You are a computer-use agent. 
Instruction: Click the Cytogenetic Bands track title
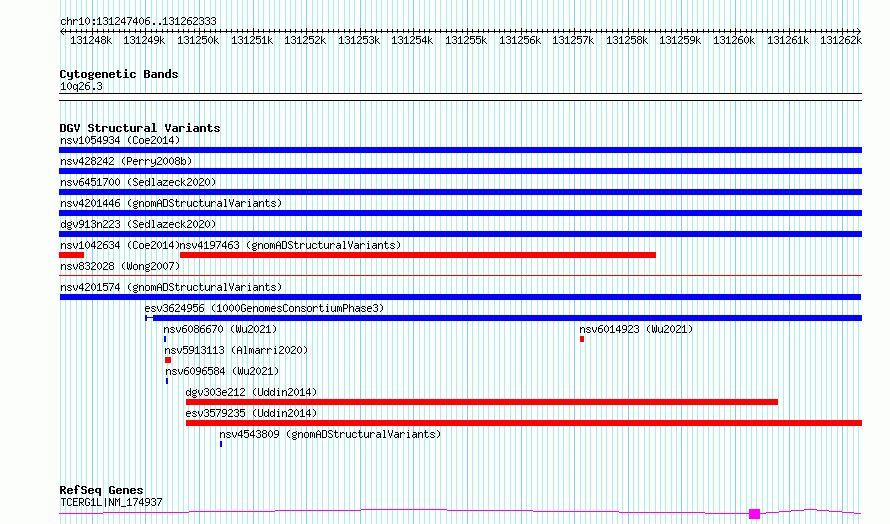[119, 74]
